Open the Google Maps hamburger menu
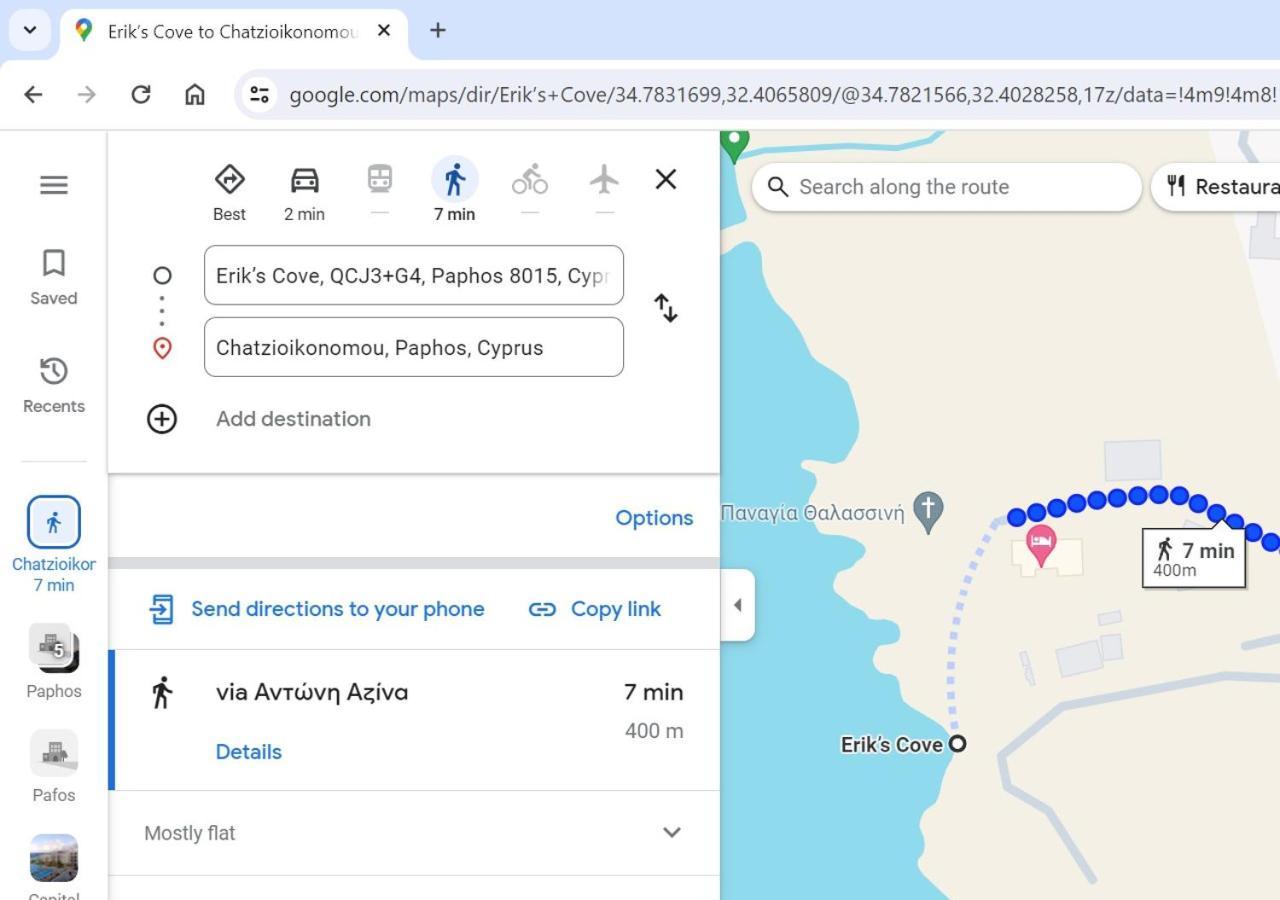 point(54,185)
